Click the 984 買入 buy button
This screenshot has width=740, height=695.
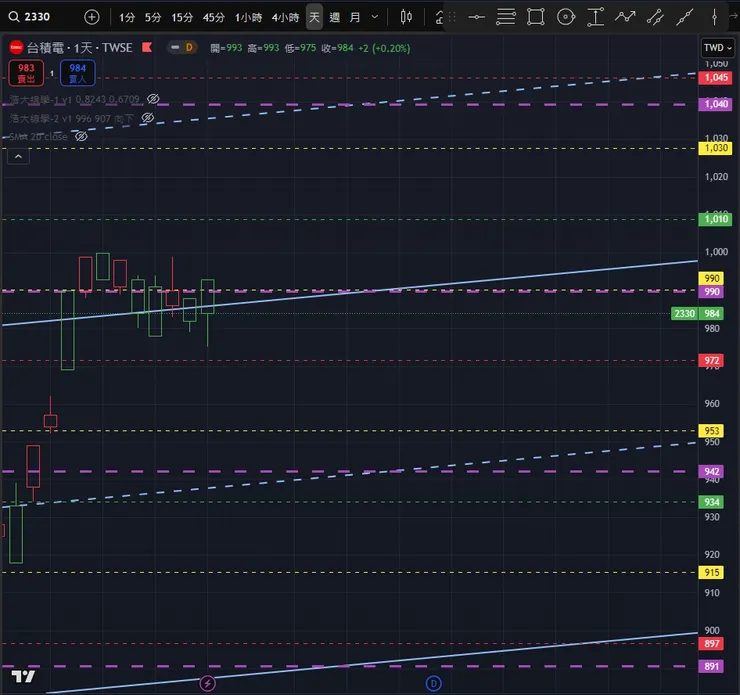78,73
